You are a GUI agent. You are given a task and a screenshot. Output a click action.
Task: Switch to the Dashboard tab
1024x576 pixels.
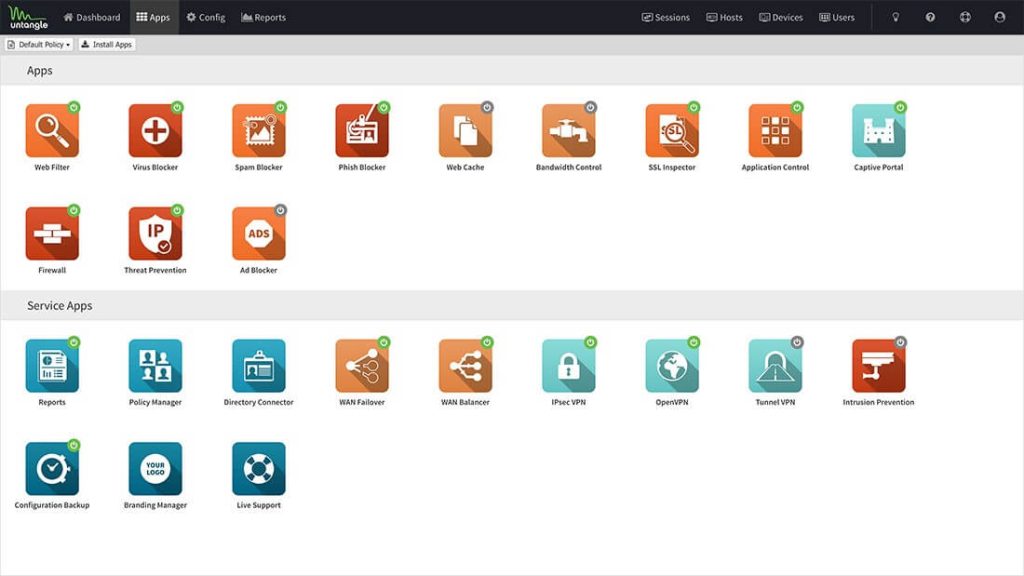point(91,18)
